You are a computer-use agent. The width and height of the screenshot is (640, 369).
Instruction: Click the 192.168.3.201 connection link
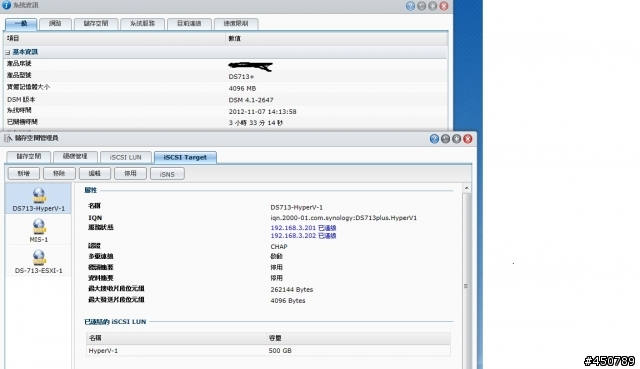click(x=303, y=228)
